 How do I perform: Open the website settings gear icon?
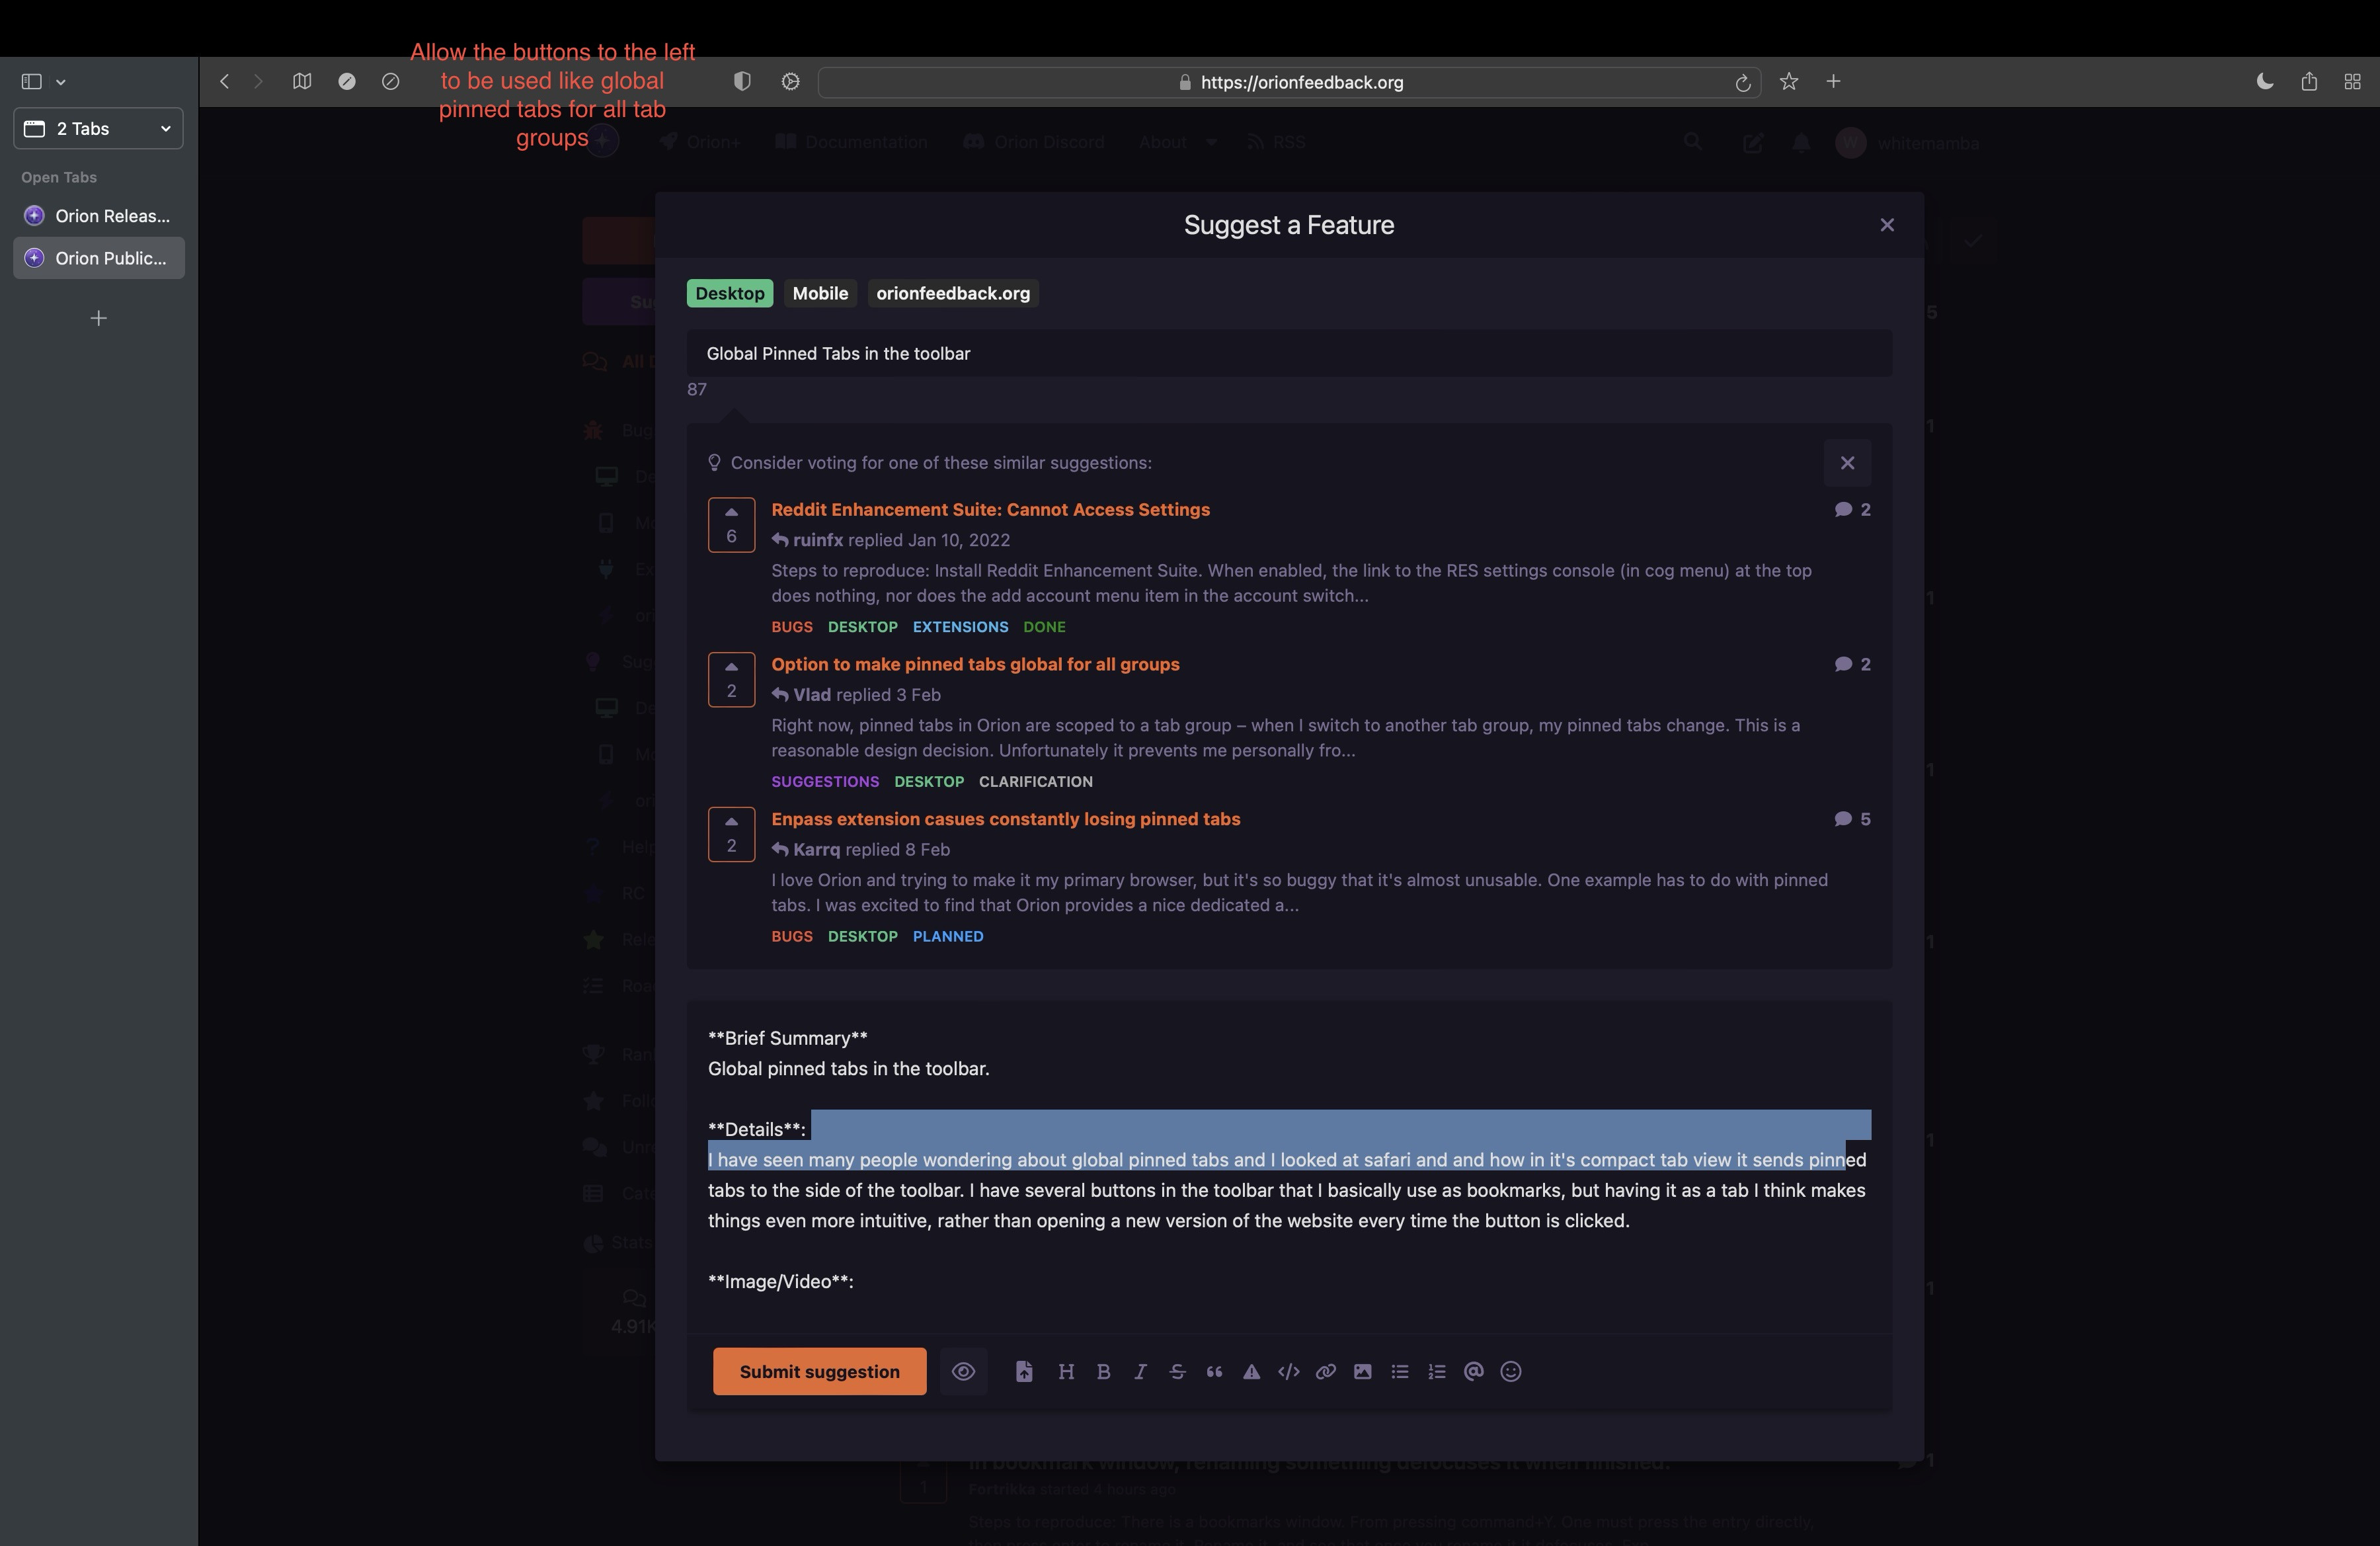(x=791, y=82)
